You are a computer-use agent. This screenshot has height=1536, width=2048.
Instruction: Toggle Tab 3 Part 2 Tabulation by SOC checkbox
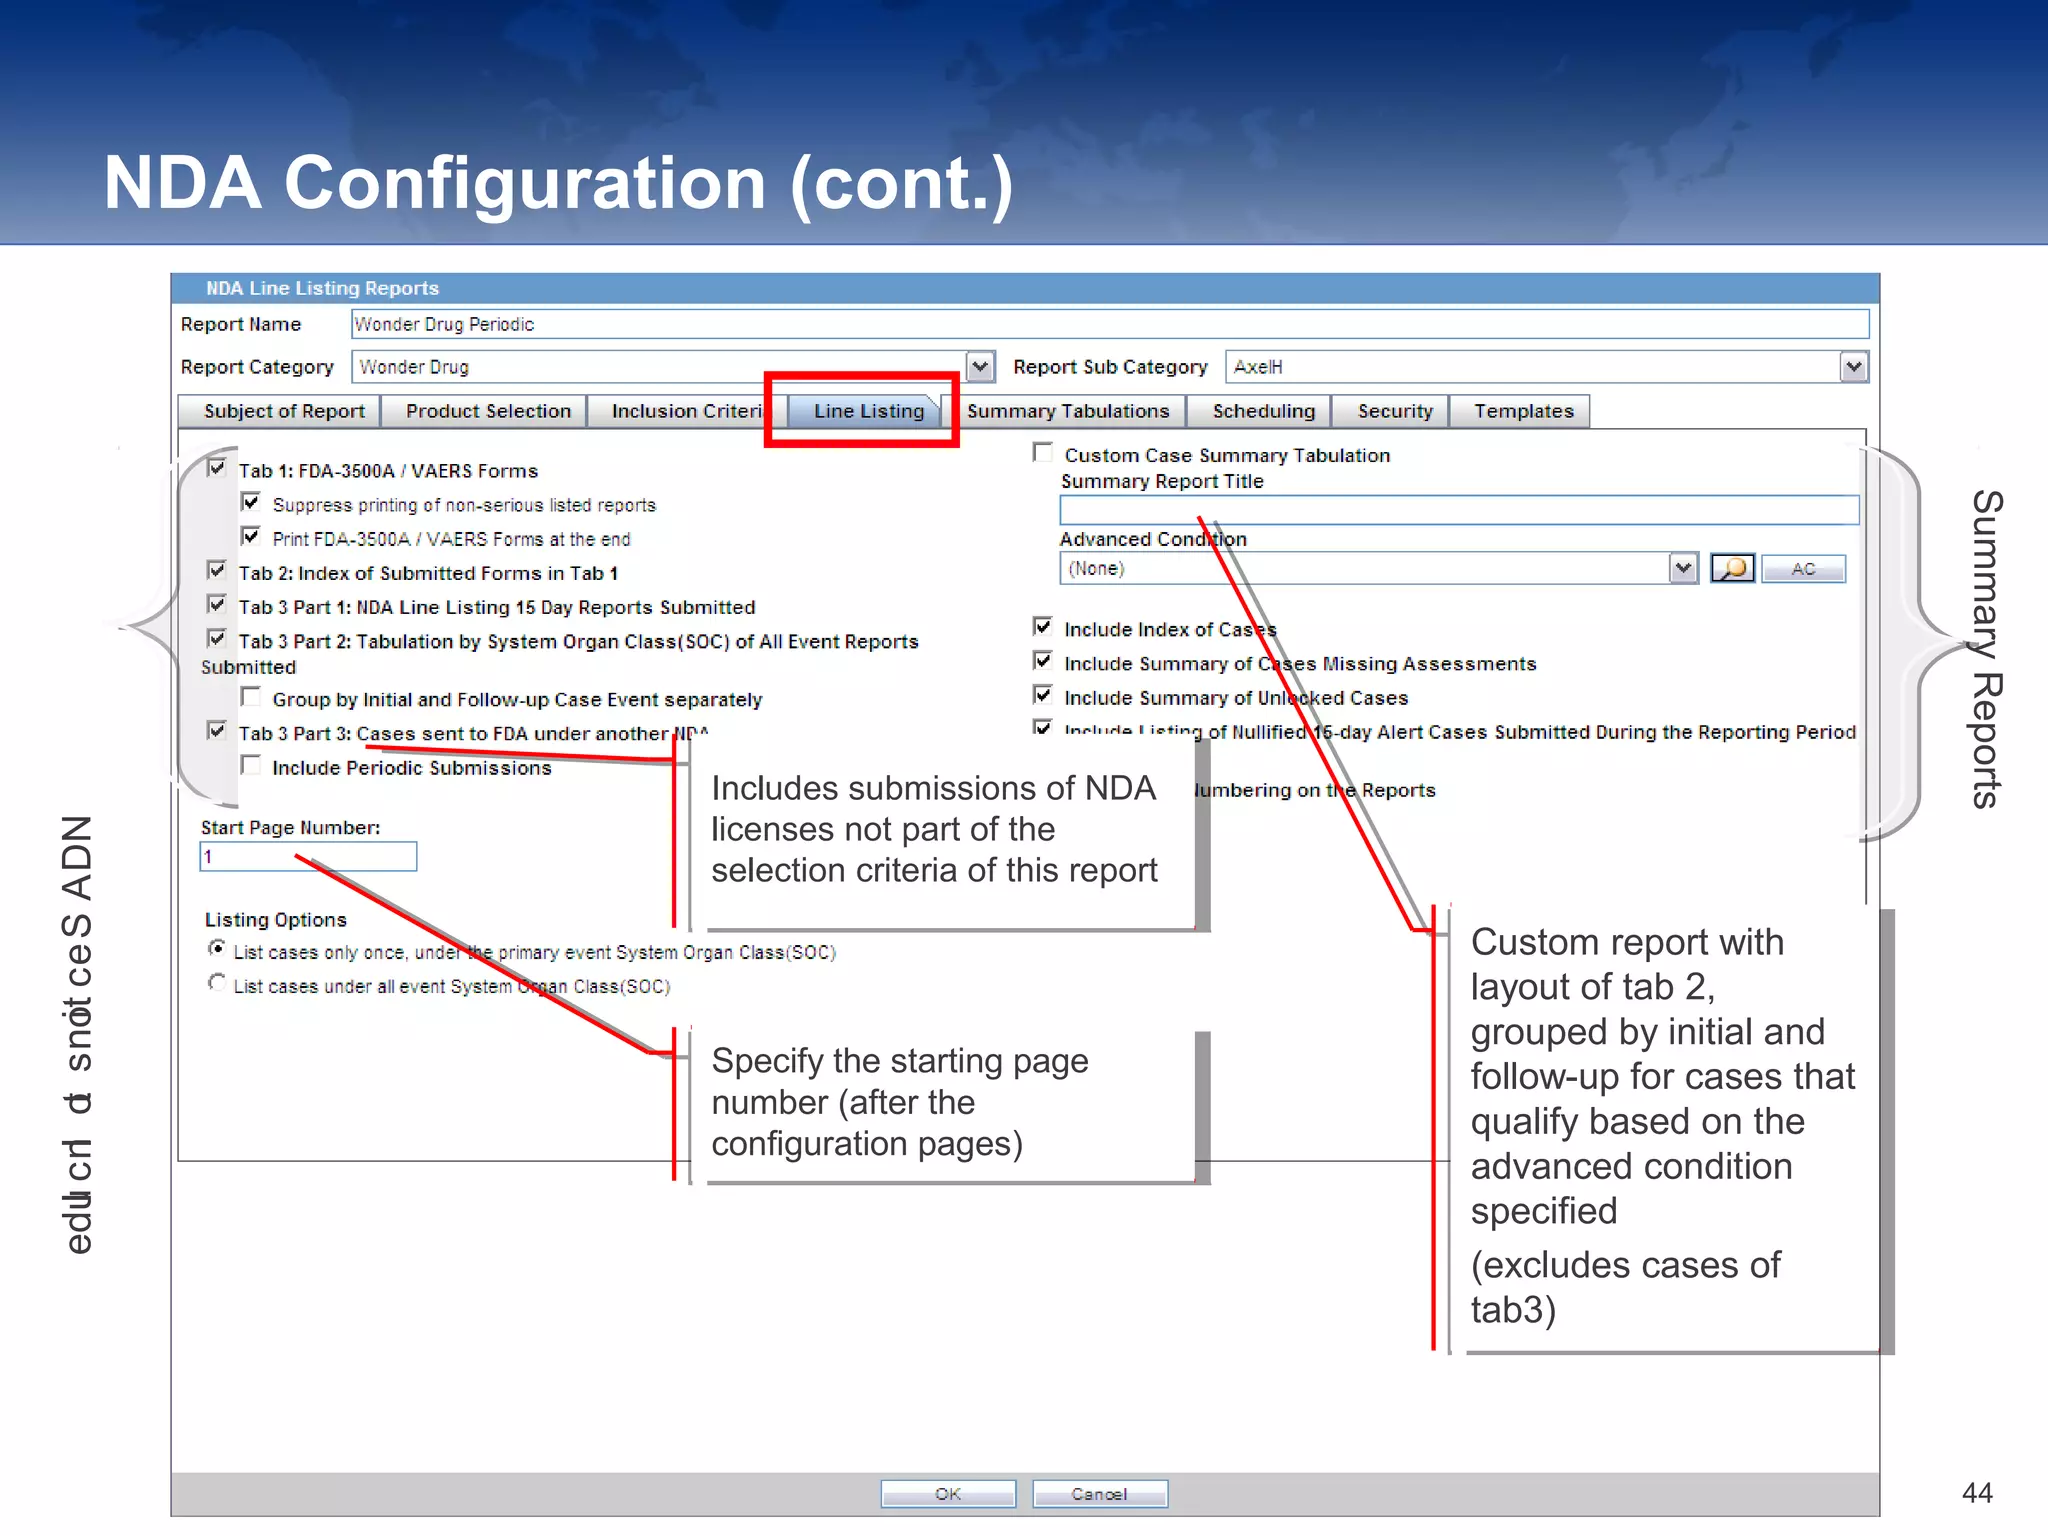[x=217, y=638]
